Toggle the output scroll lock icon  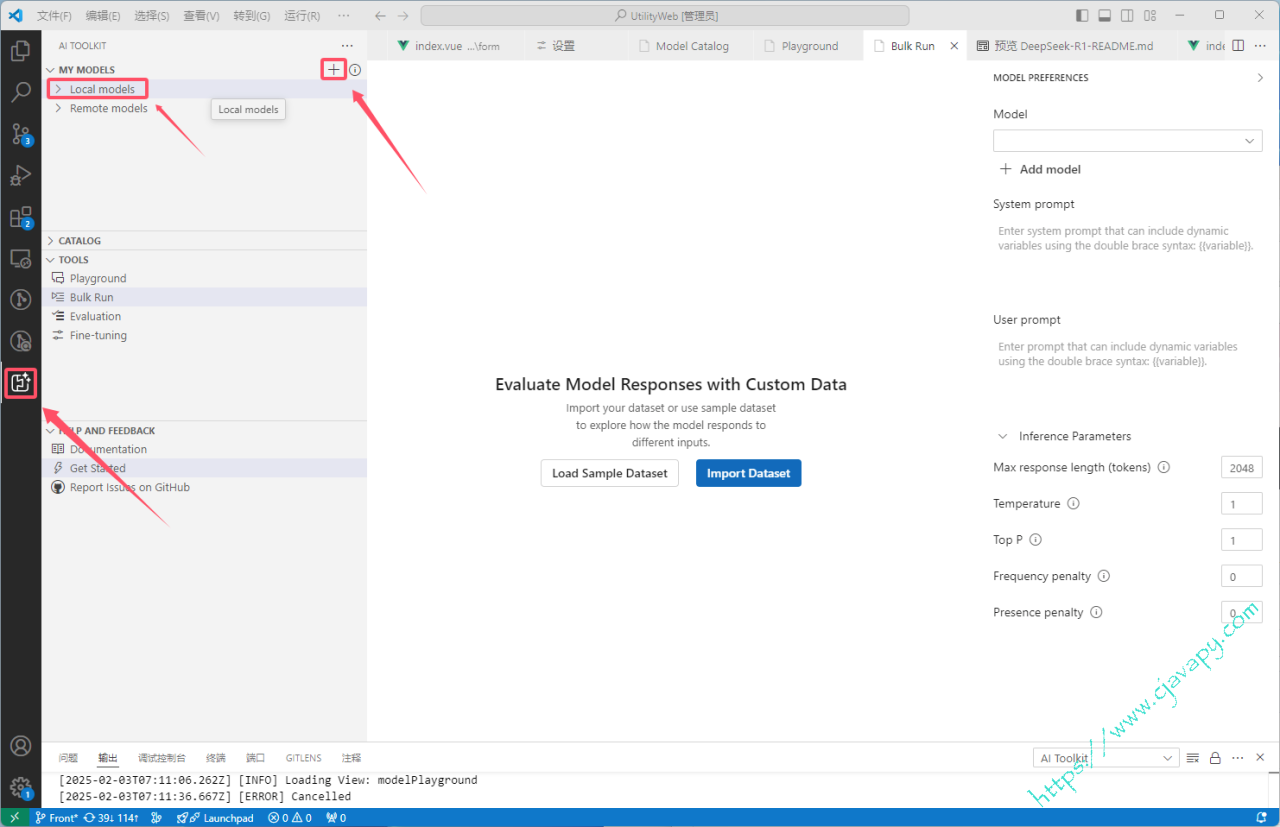tap(1215, 758)
